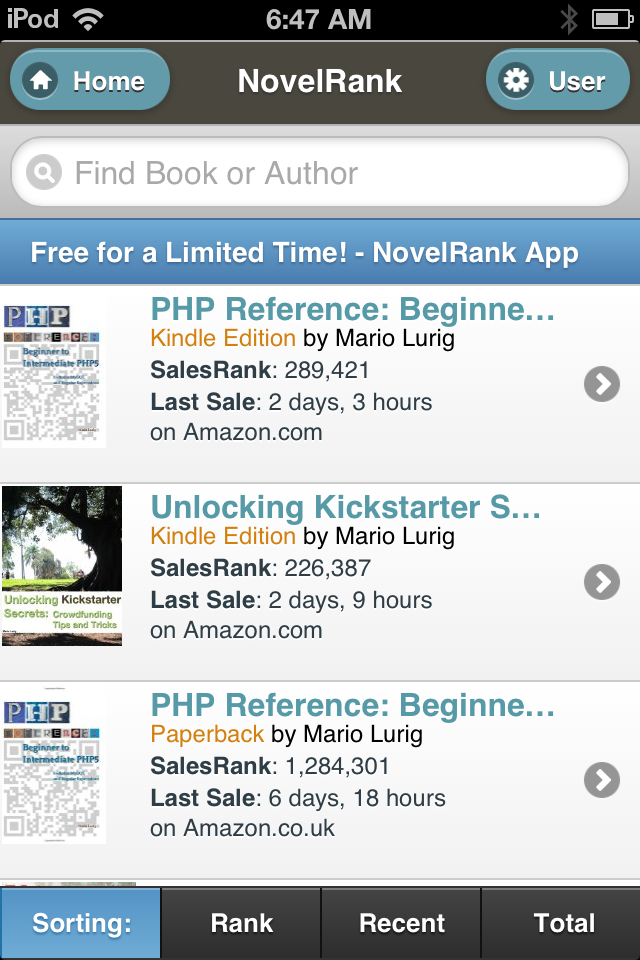Open Paperback PHP Reference via its arrow
The height and width of the screenshot is (960, 640).
(x=601, y=780)
